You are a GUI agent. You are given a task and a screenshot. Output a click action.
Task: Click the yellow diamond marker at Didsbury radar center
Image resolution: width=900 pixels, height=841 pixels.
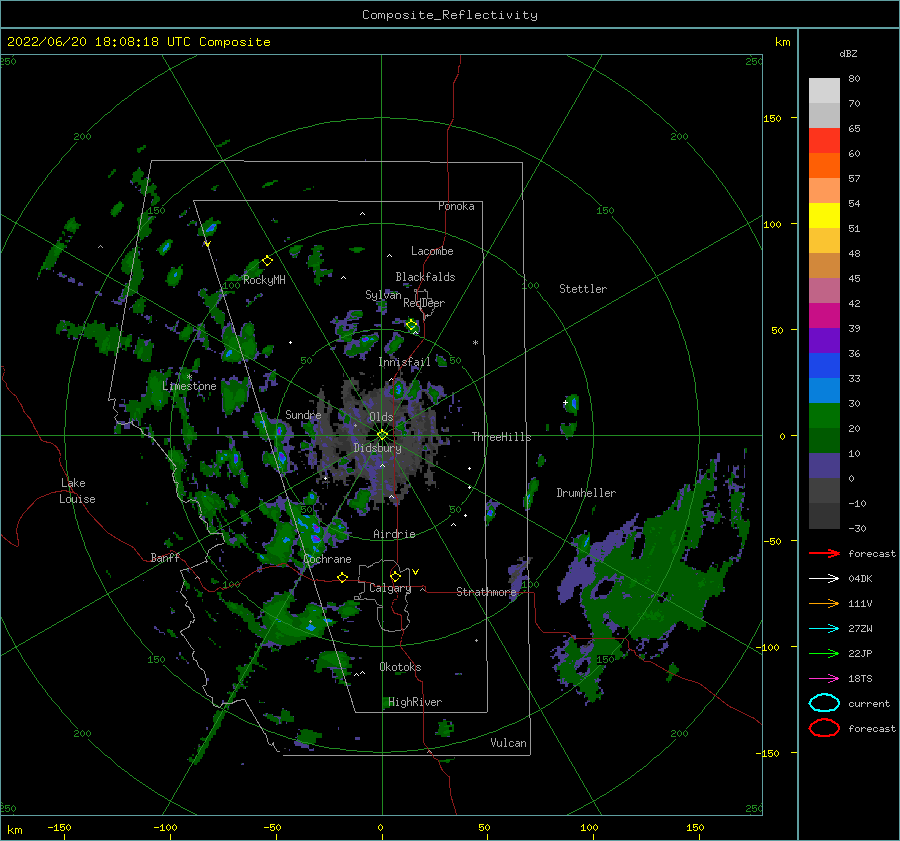pos(382,435)
